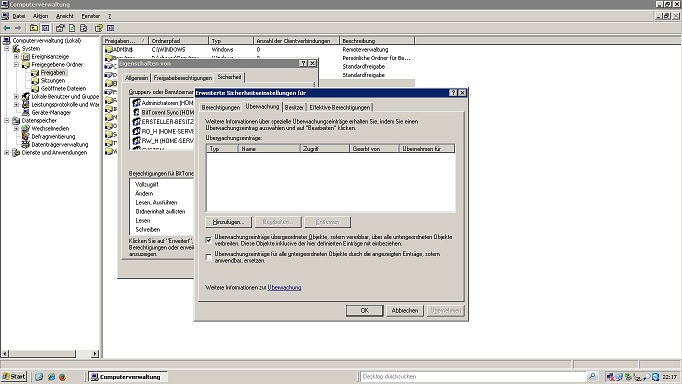Image resolution: width=682 pixels, height=384 pixels.
Task: Click the Geräte-Manager icon in tree
Action: pos(26,113)
